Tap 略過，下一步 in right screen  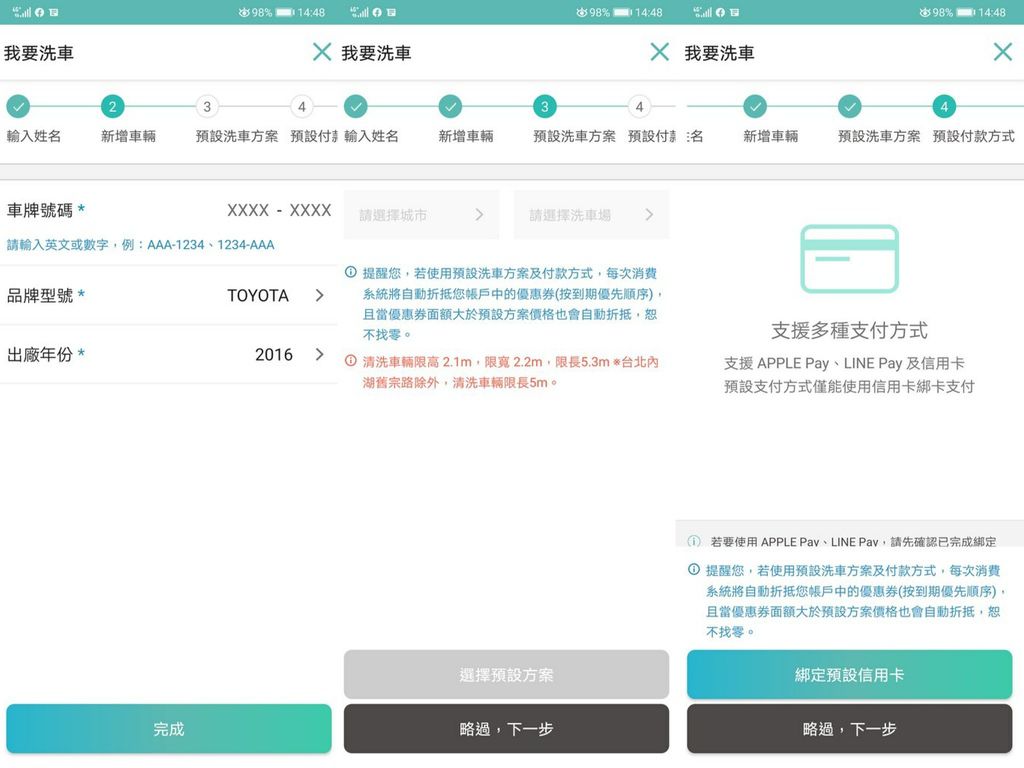[849, 729]
